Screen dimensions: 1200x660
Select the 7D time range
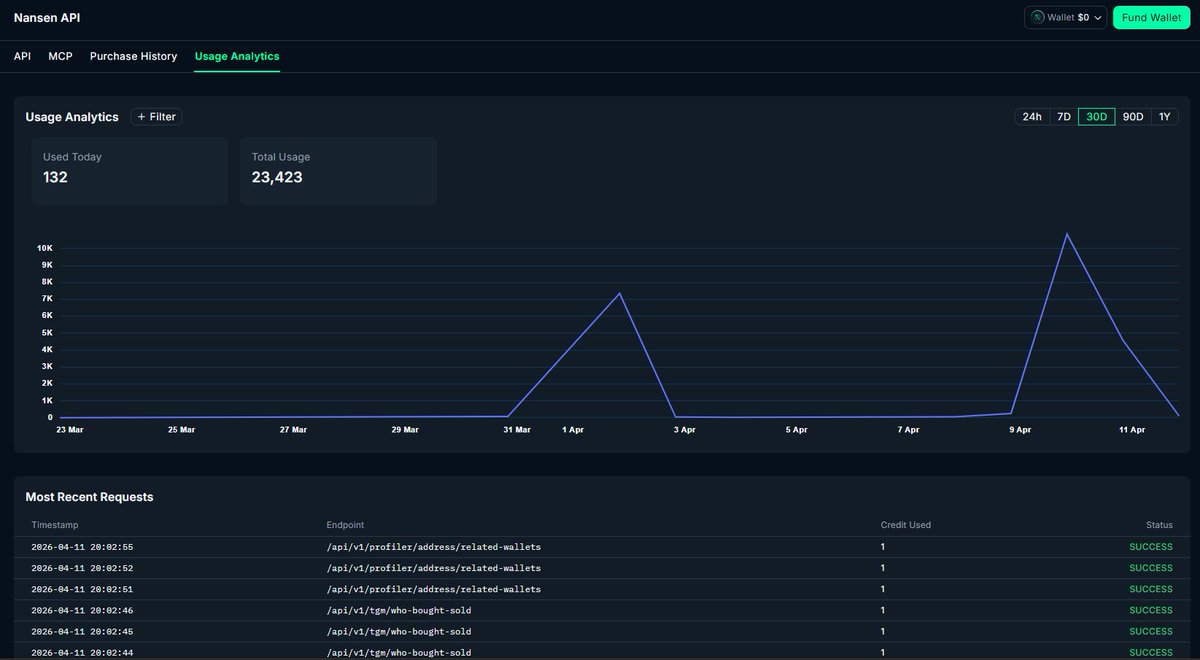tap(1064, 117)
